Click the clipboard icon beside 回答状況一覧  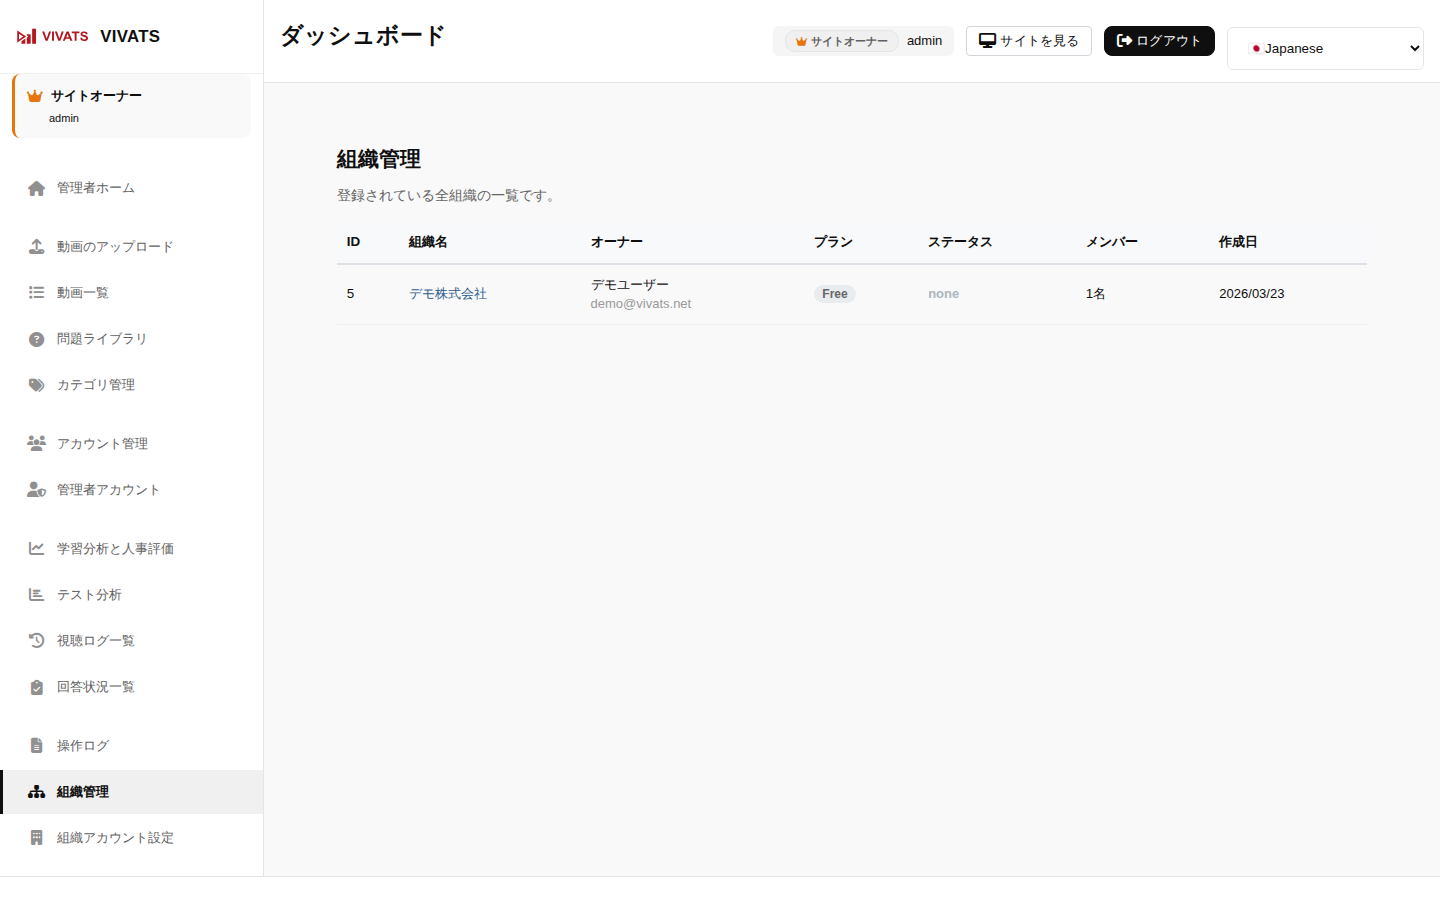pos(37,687)
